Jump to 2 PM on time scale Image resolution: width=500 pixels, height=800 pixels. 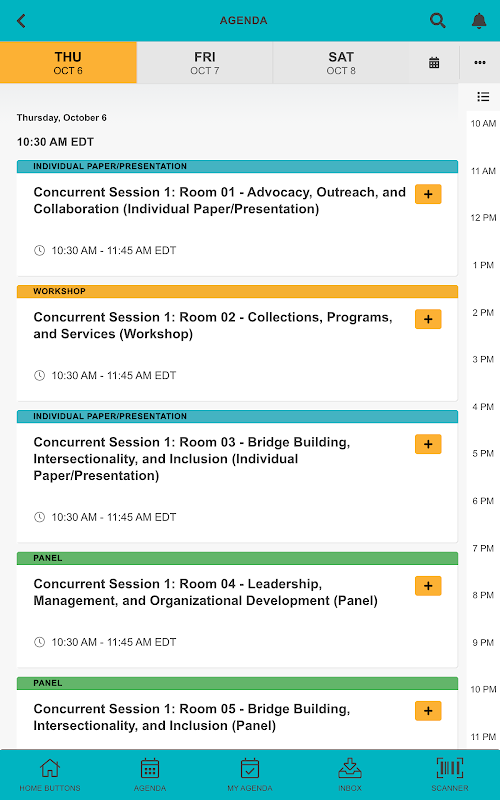tap(483, 312)
